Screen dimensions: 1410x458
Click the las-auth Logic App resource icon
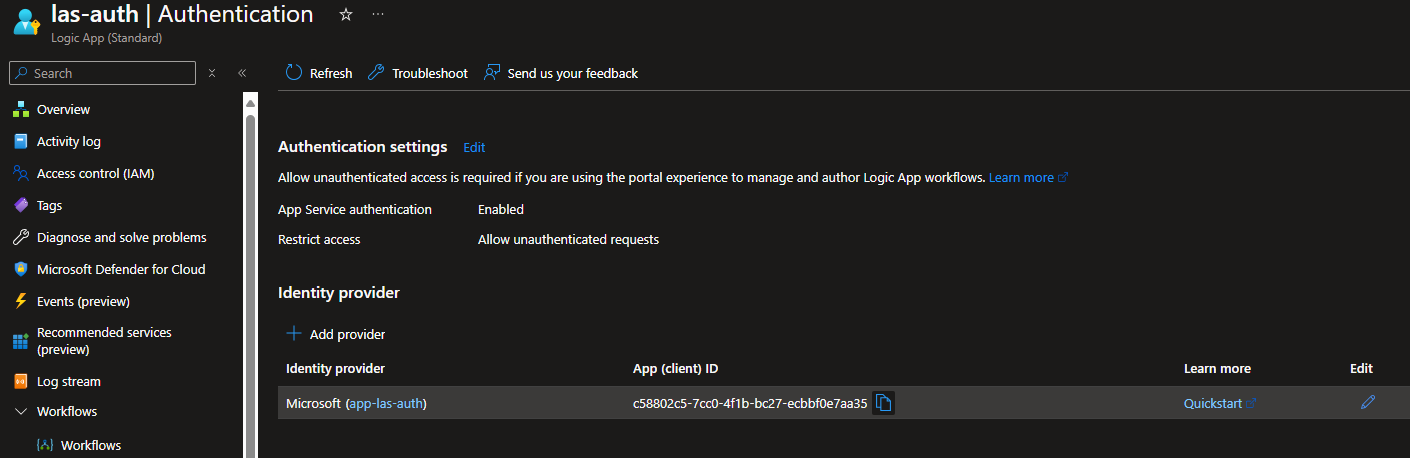coord(26,21)
